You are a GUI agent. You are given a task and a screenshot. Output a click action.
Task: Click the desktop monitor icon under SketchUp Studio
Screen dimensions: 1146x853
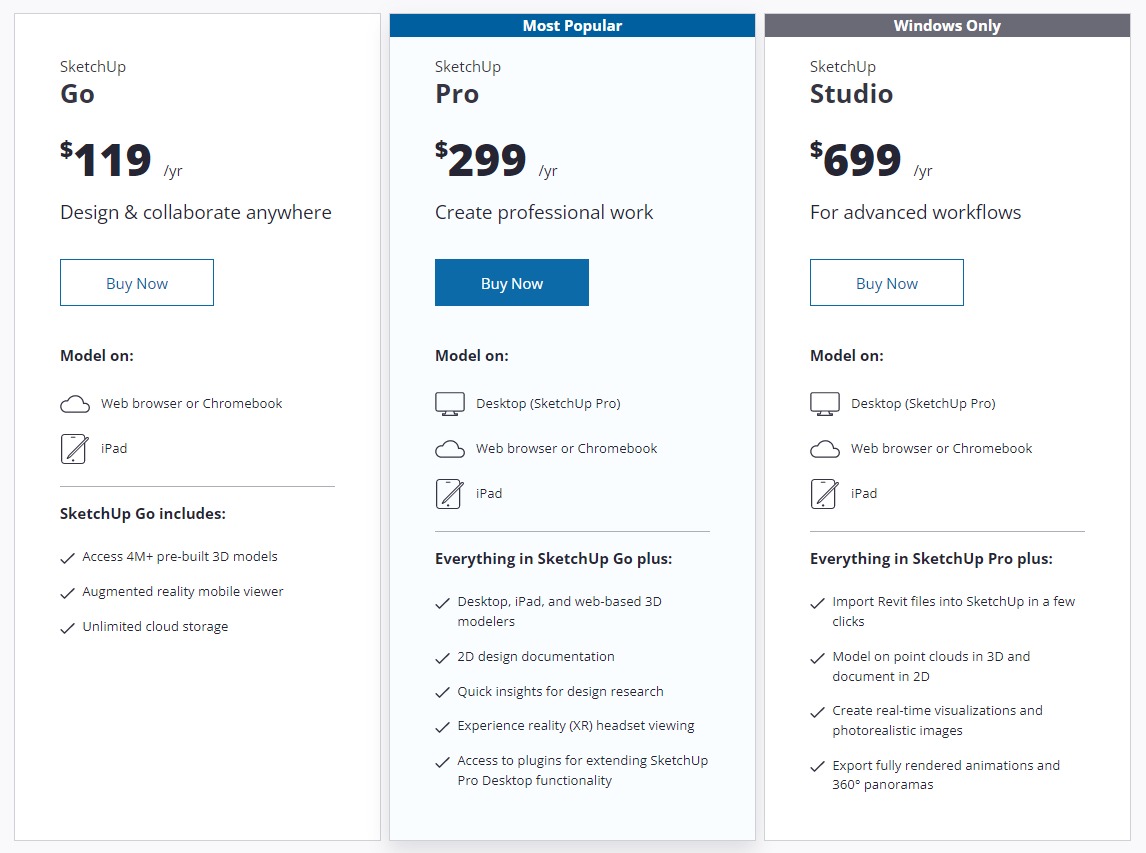pyautogui.click(x=825, y=403)
